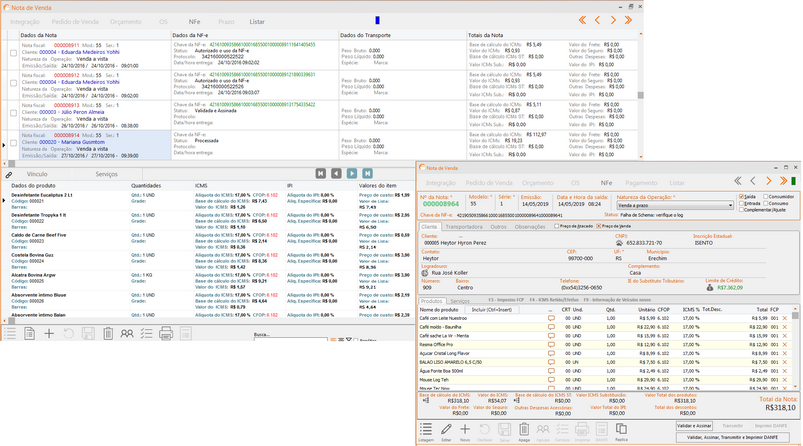Open comment icon on Resma Office Pro row
This screenshot has width=803, height=446.
[551, 345]
